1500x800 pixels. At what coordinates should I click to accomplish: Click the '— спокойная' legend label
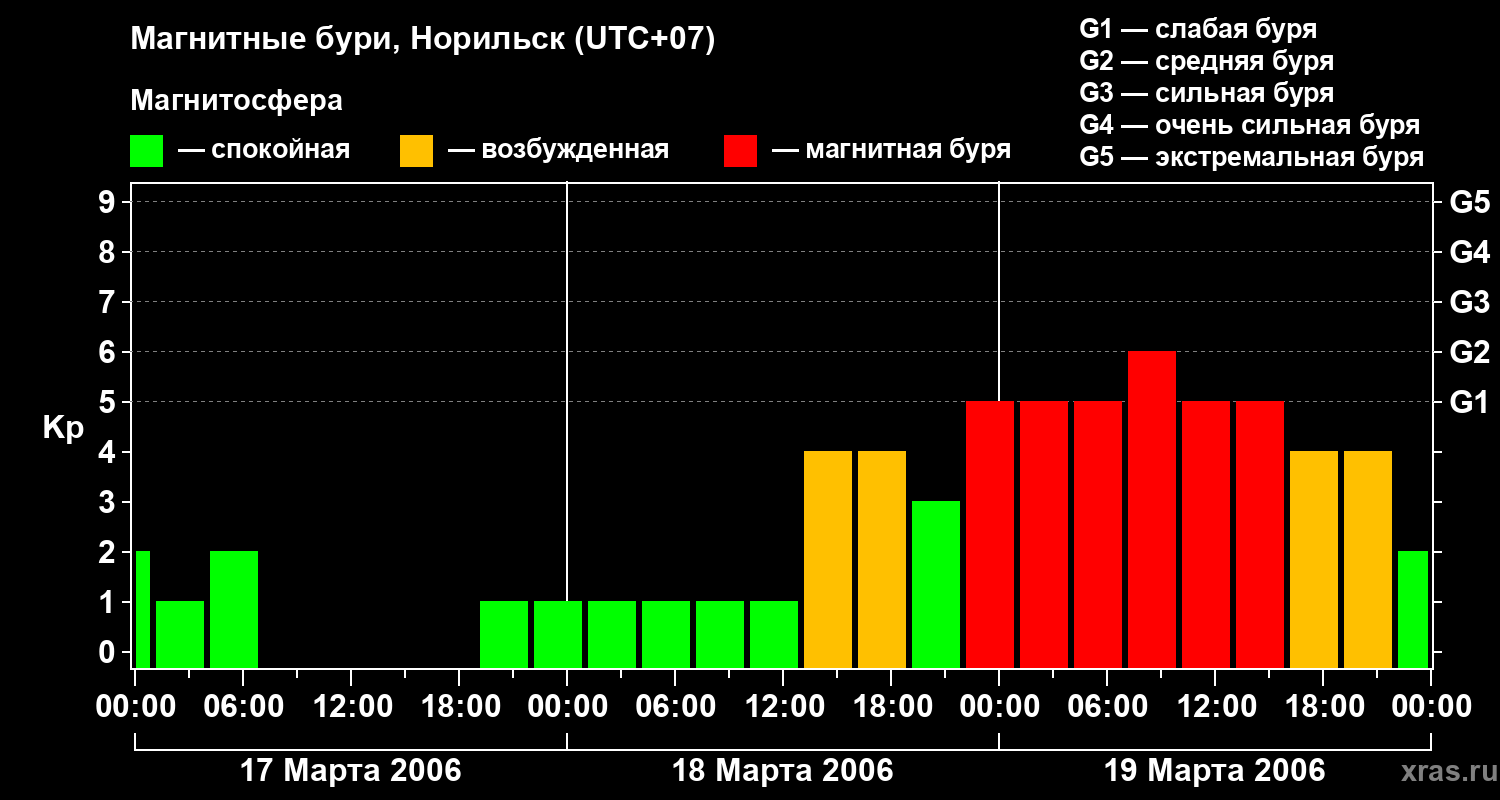[x=264, y=151]
